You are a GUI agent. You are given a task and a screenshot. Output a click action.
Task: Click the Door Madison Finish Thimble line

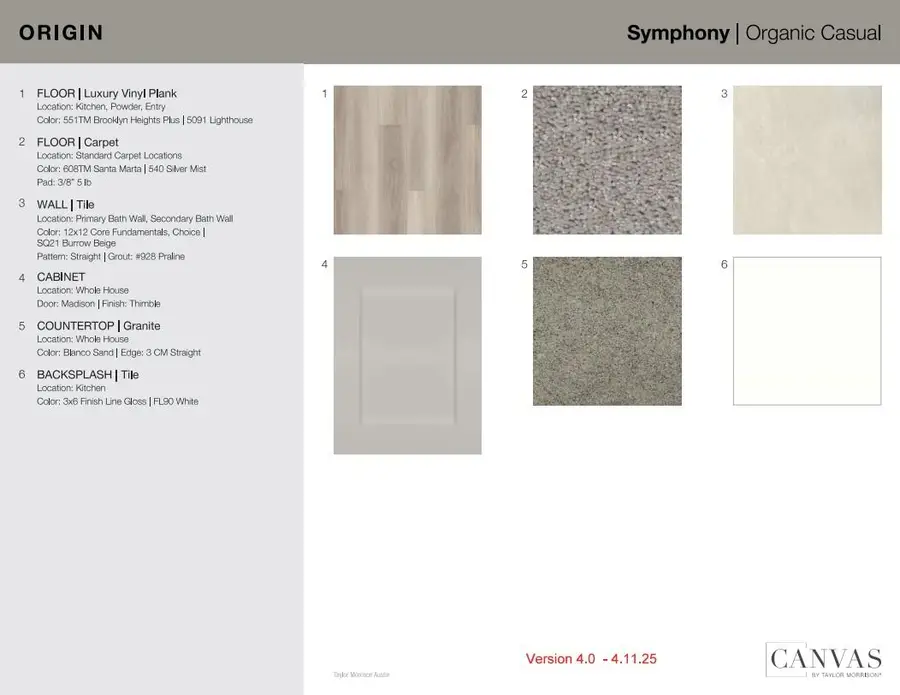(x=98, y=303)
